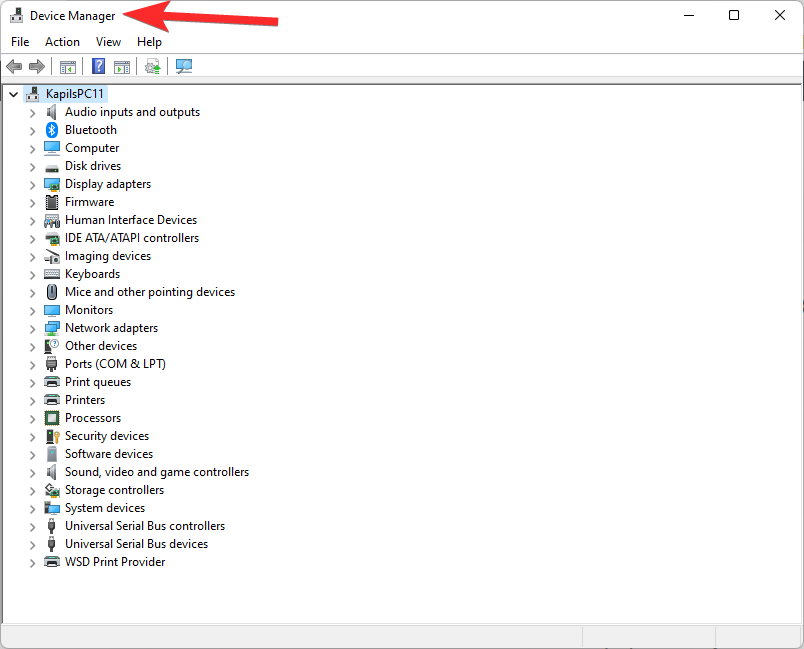Click the Imaging devices camera icon

tap(52, 256)
